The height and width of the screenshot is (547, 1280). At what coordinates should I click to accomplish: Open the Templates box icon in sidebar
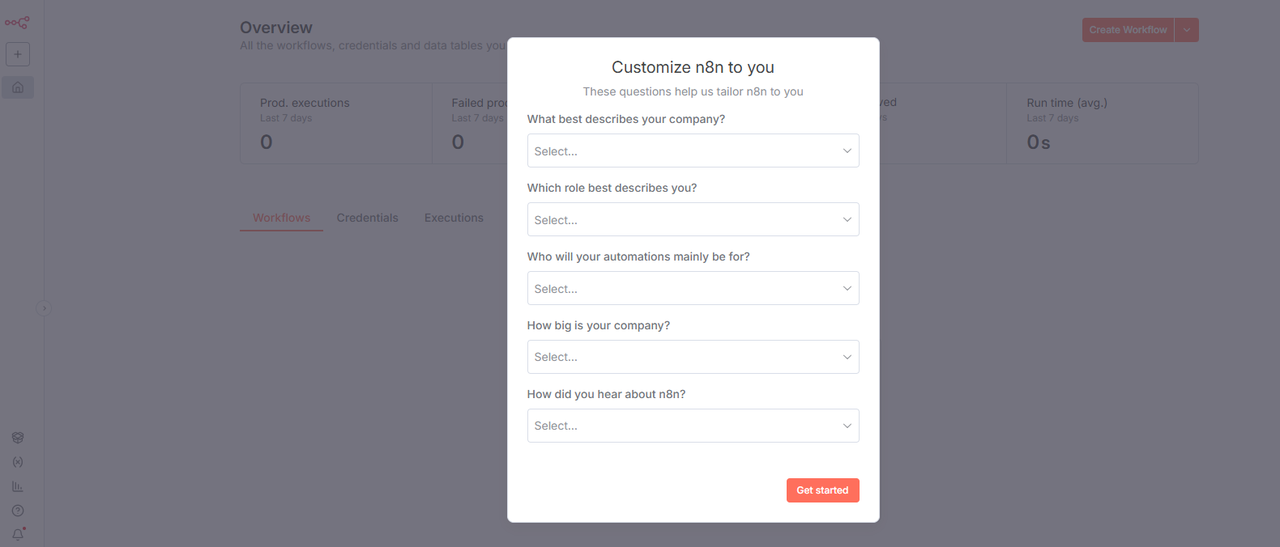tap(17, 438)
